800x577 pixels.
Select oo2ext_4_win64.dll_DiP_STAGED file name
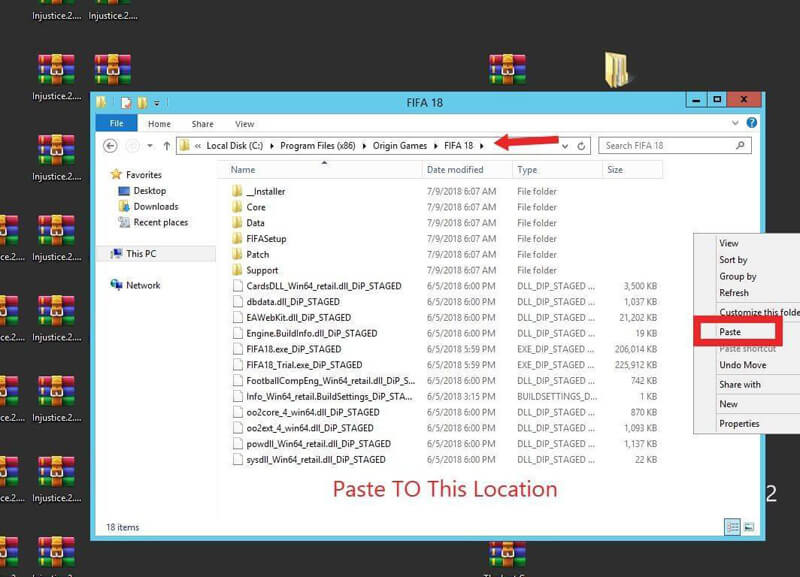pyautogui.click(x=310, y=428)
